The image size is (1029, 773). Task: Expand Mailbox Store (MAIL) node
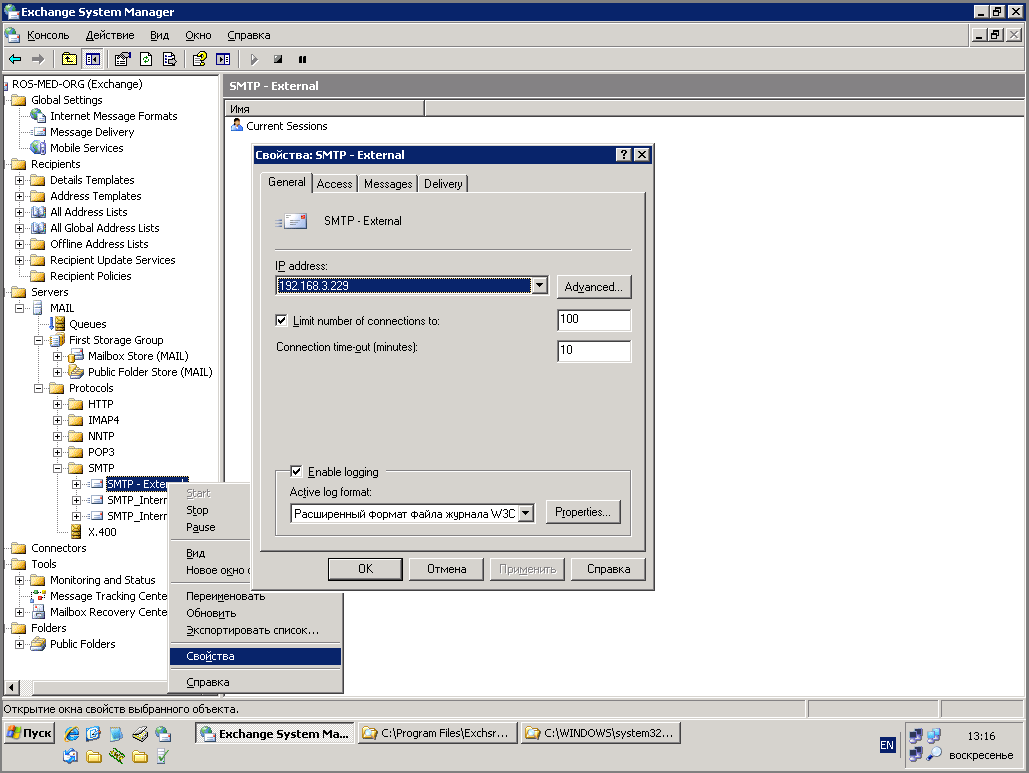(x=57, y=356)
